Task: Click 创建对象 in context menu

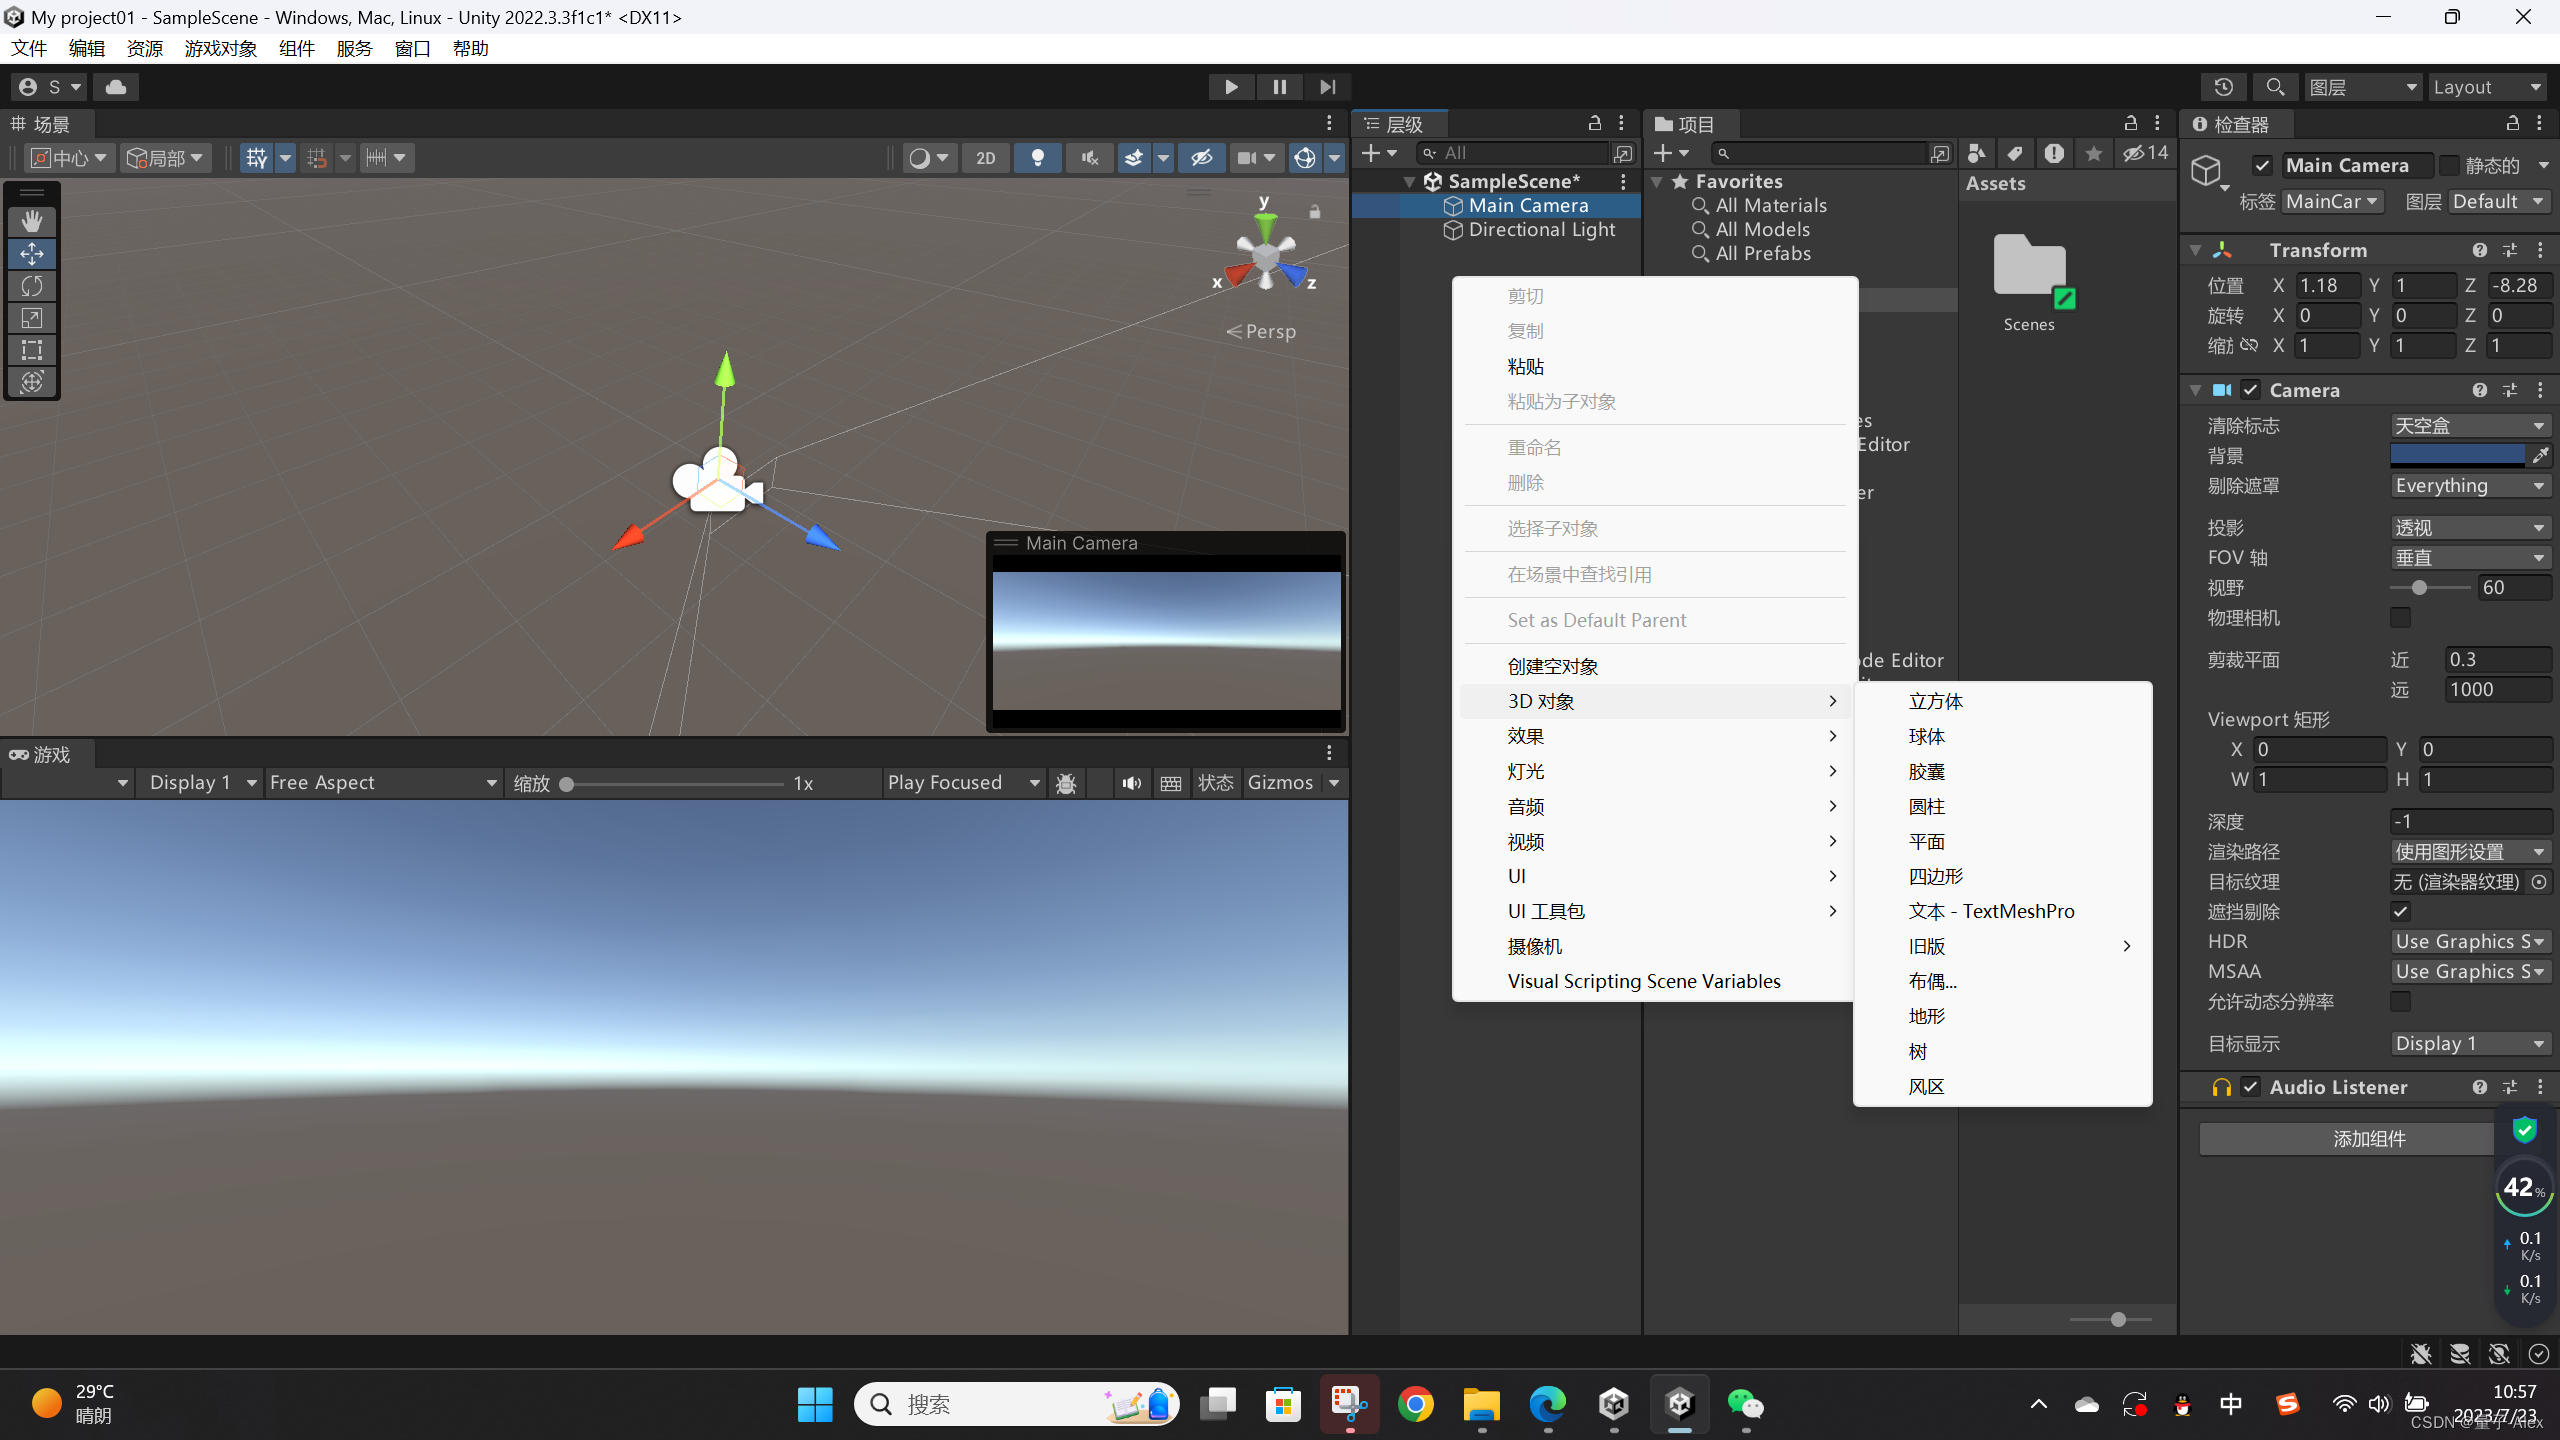Action: [x=1553, y=665]
